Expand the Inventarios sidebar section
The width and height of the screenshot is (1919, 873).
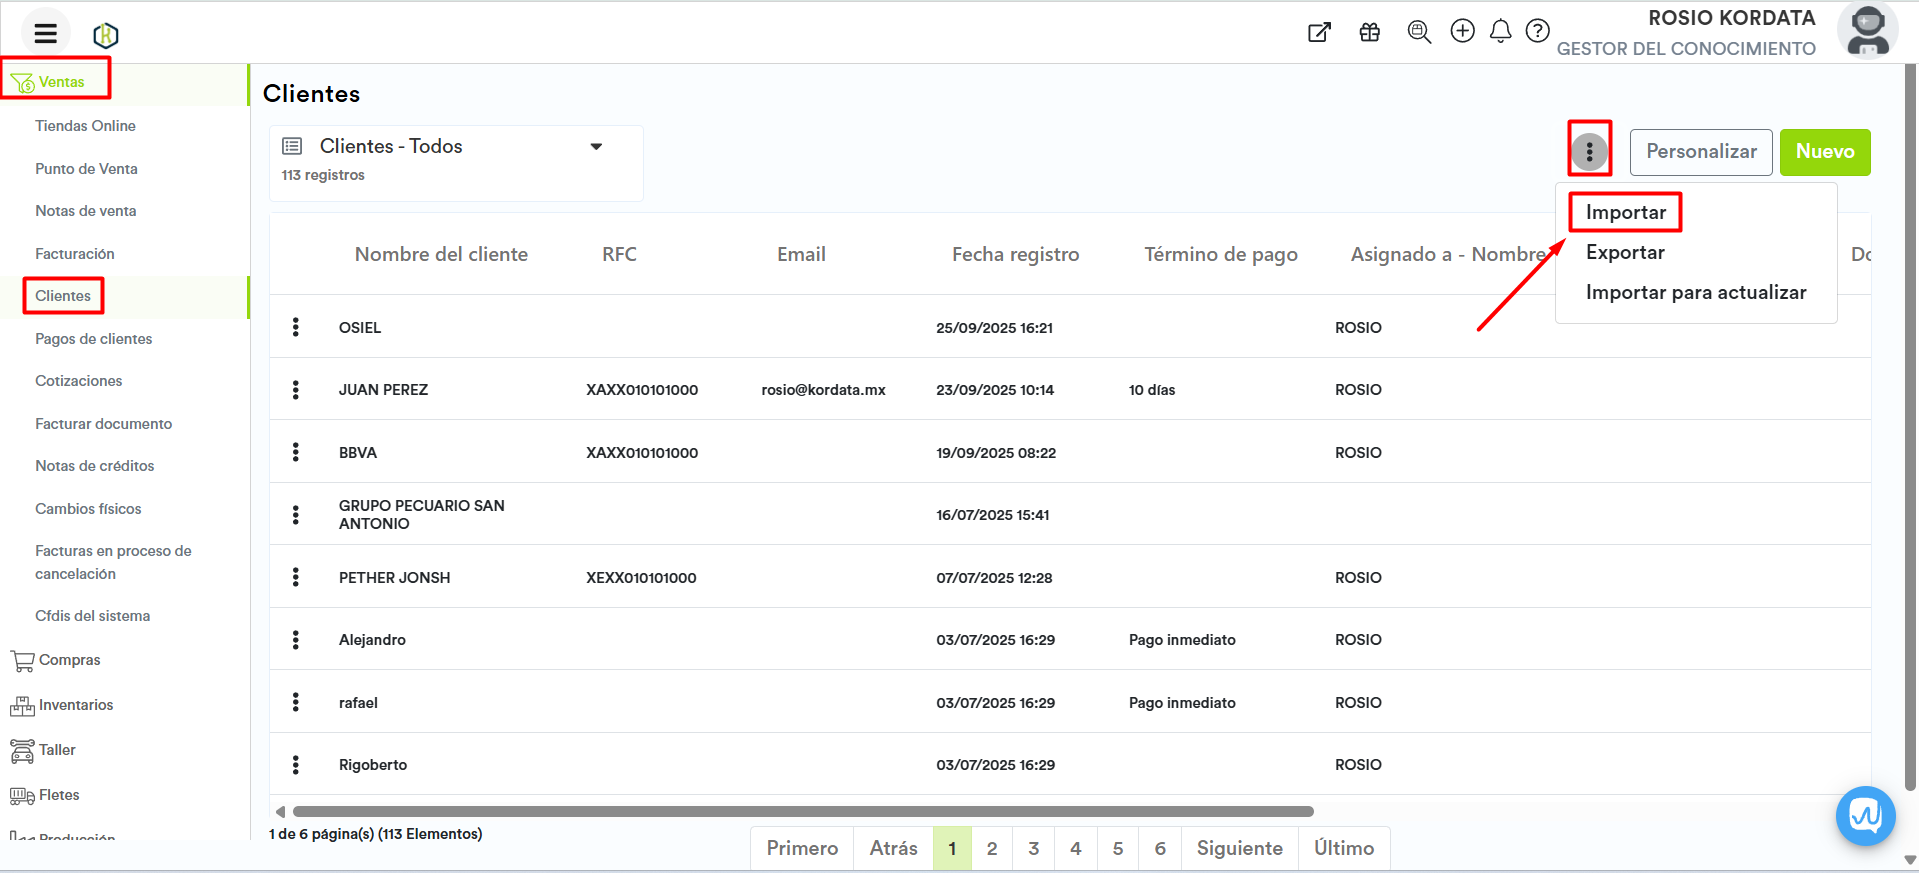click(75, 705)
